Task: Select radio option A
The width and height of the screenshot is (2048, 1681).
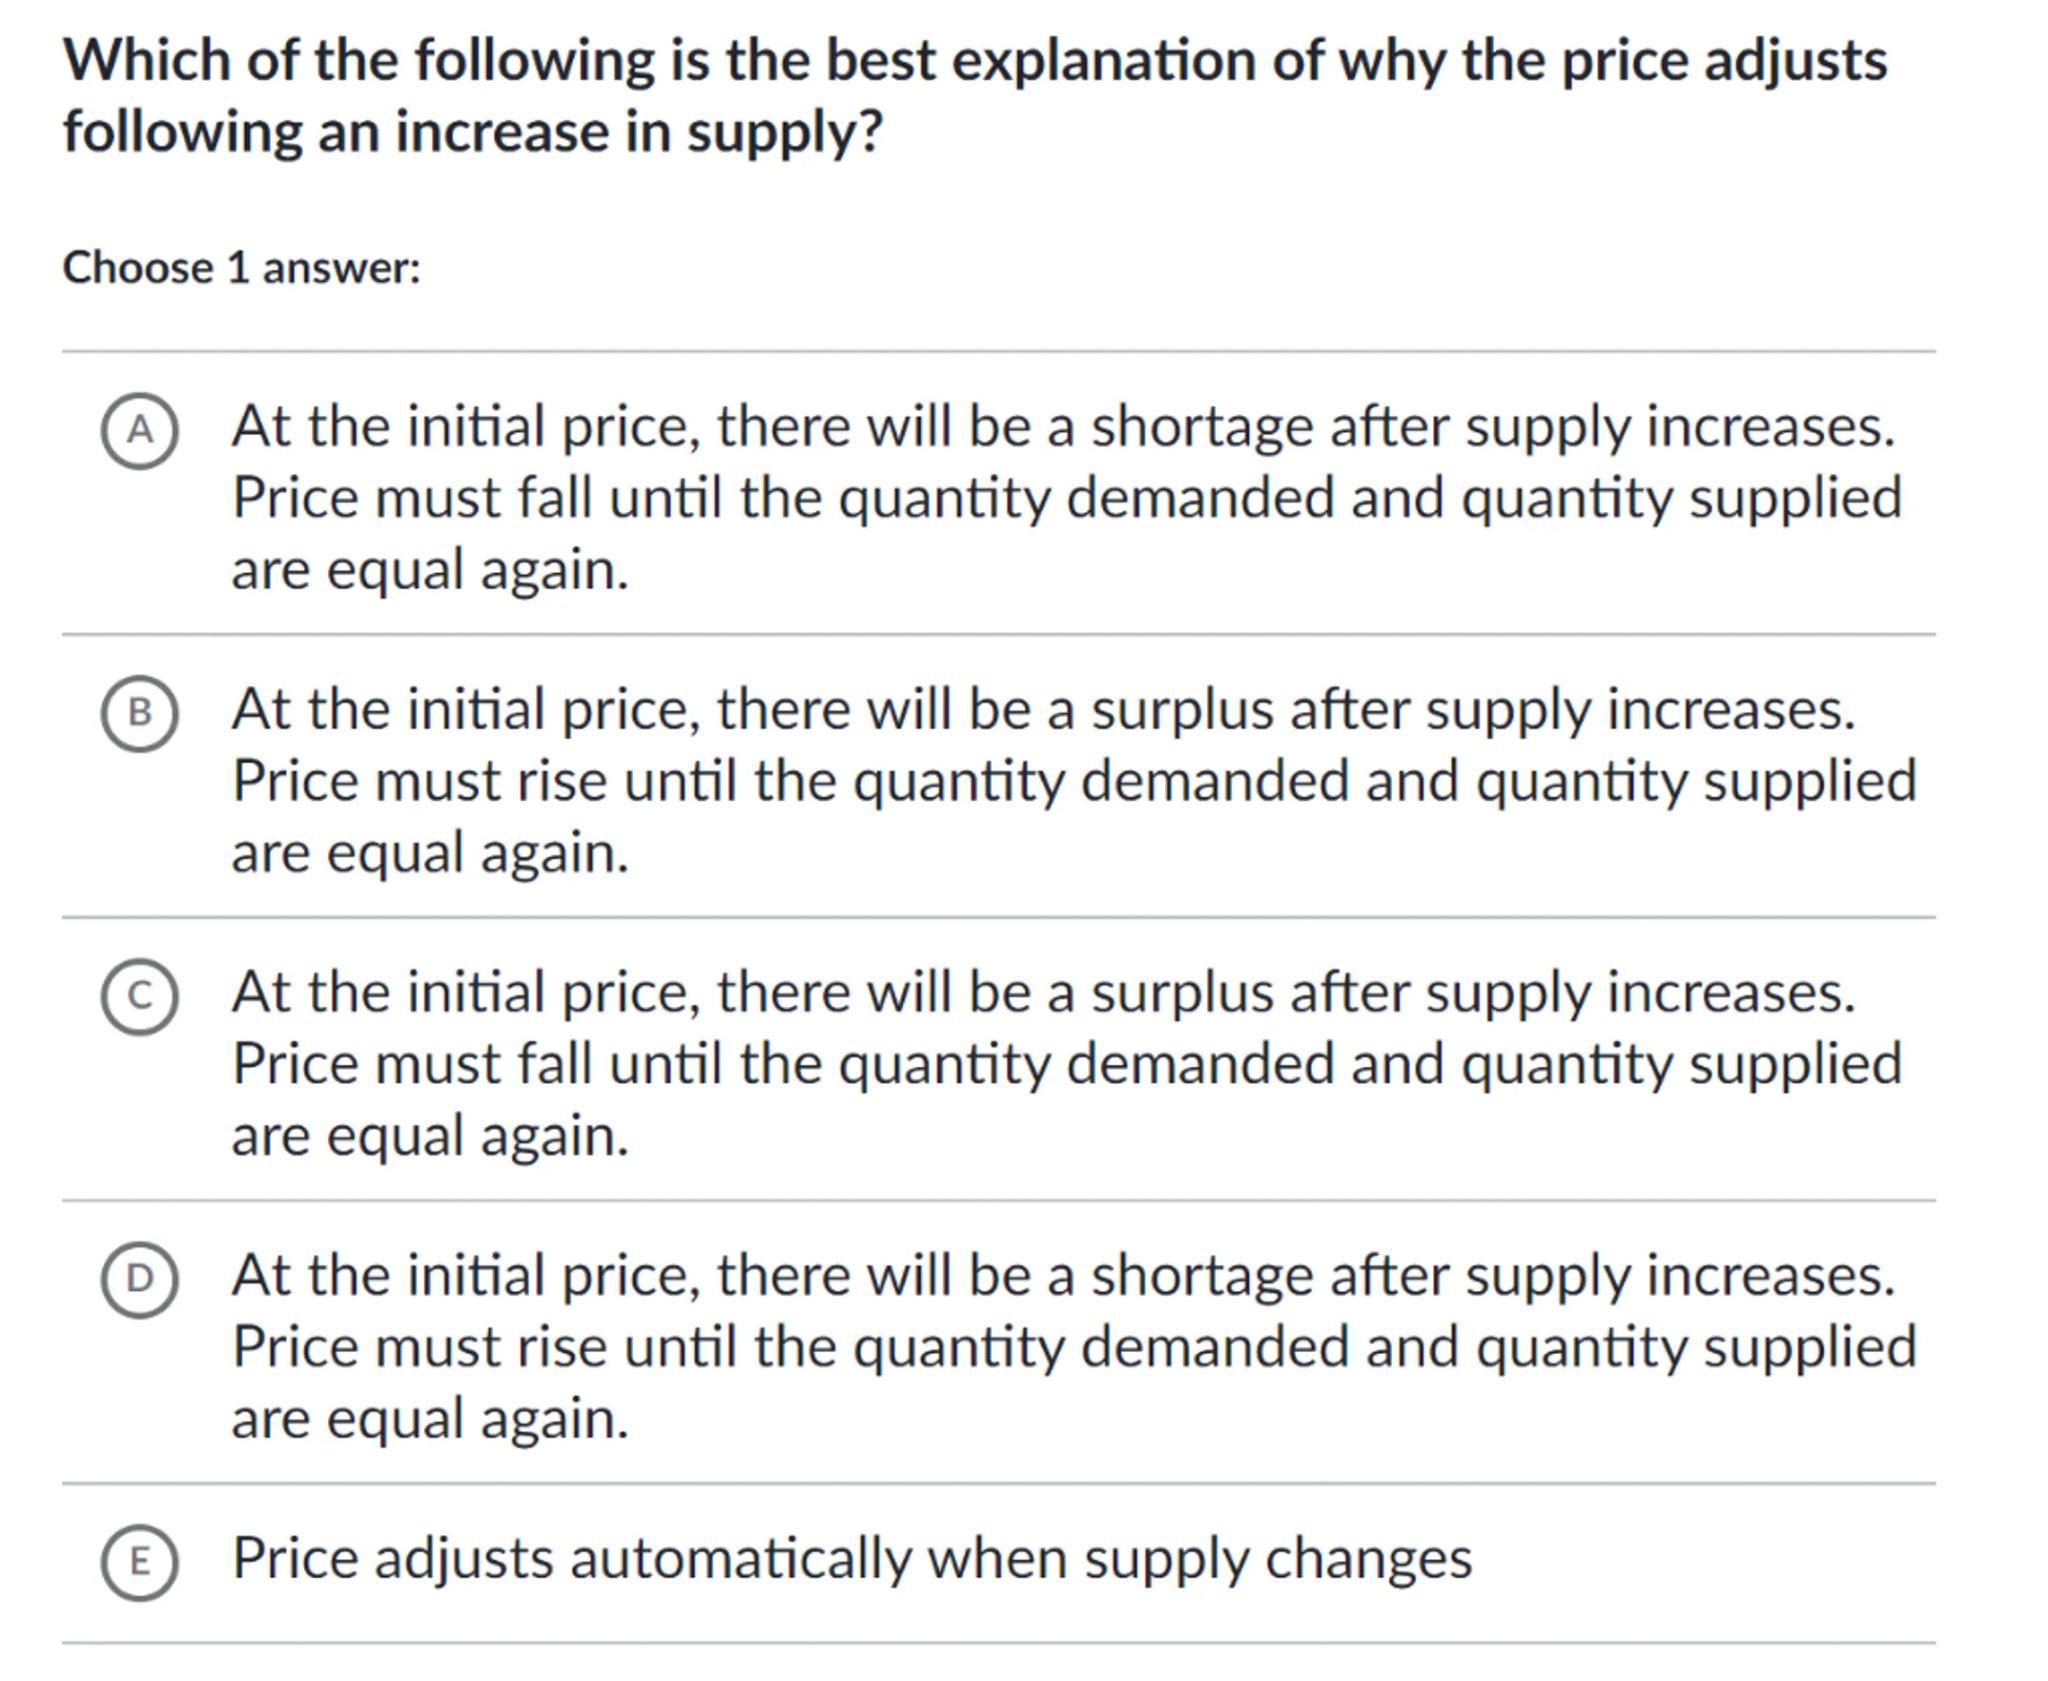Action: pyautogui.click(x=140, y=431)
